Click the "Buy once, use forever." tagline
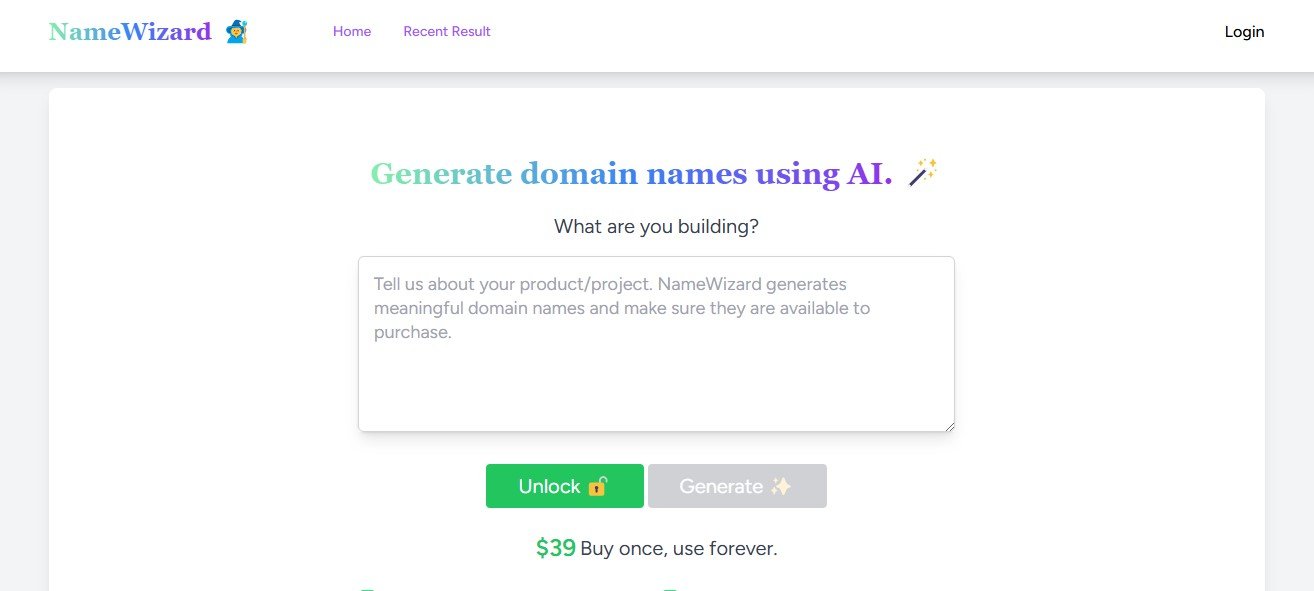 (x=679, y=549)
